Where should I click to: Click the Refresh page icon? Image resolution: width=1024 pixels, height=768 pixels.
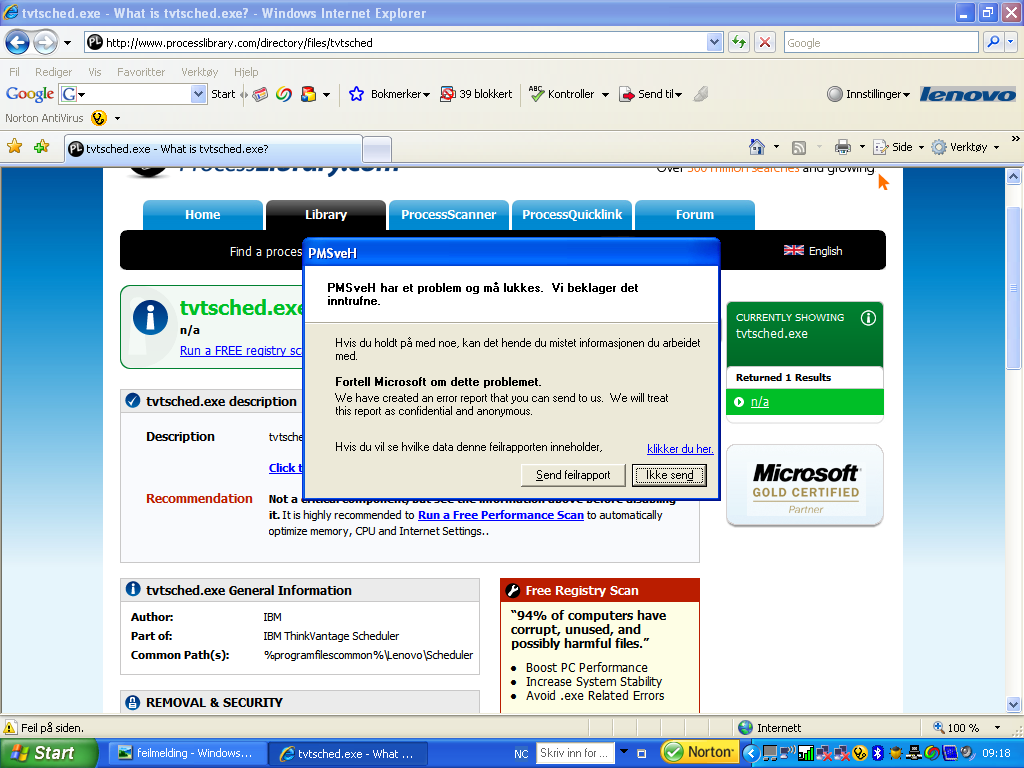click(739, 42)
